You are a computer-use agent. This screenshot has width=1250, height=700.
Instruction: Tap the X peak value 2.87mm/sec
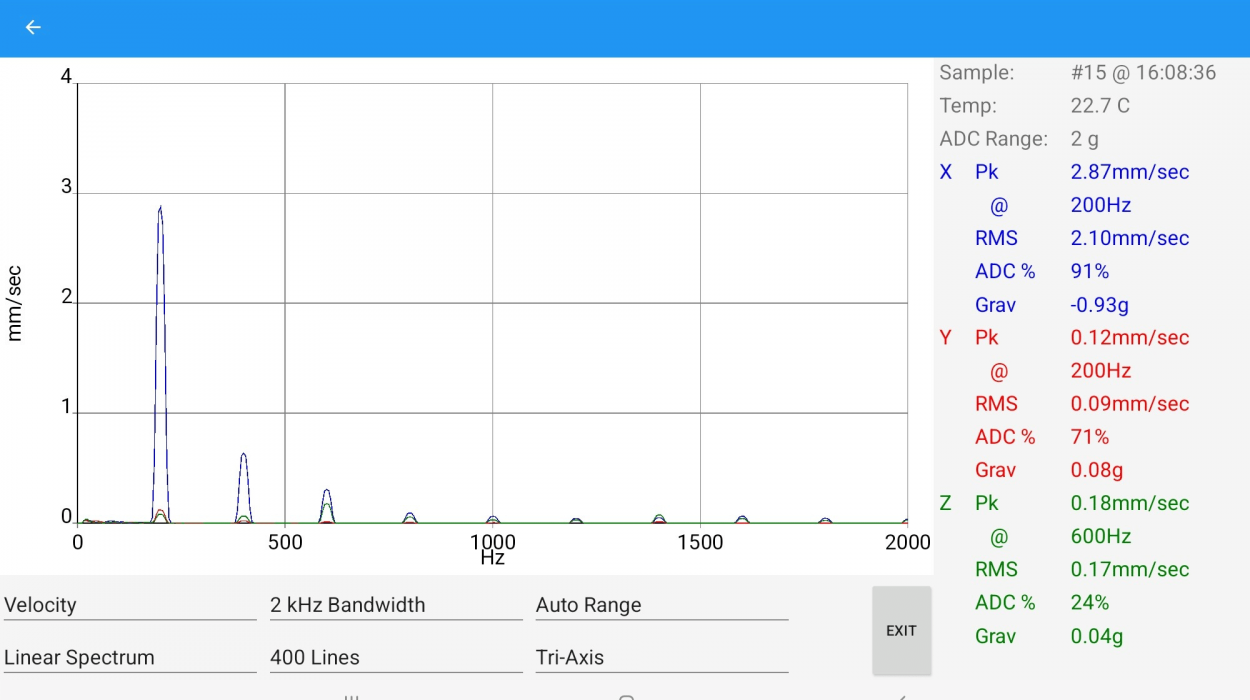pyautogui.click(x=1130, y=172)
